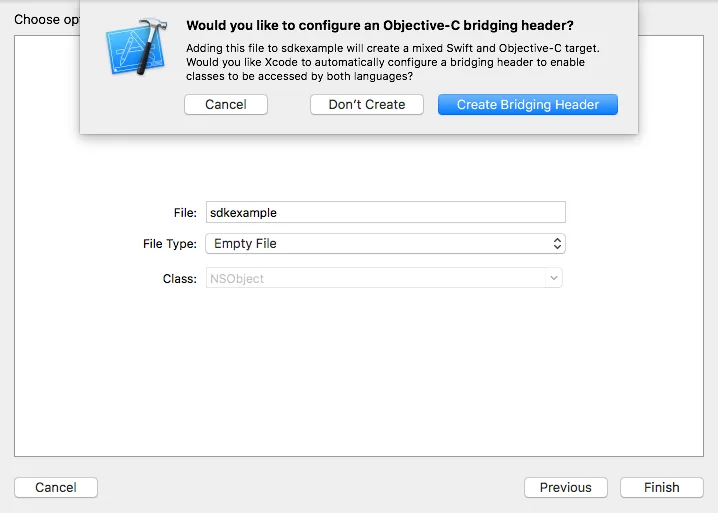Click into the File name field
Image resolution: width=718 pixels, height=513 pixels.
pos(386,213)
